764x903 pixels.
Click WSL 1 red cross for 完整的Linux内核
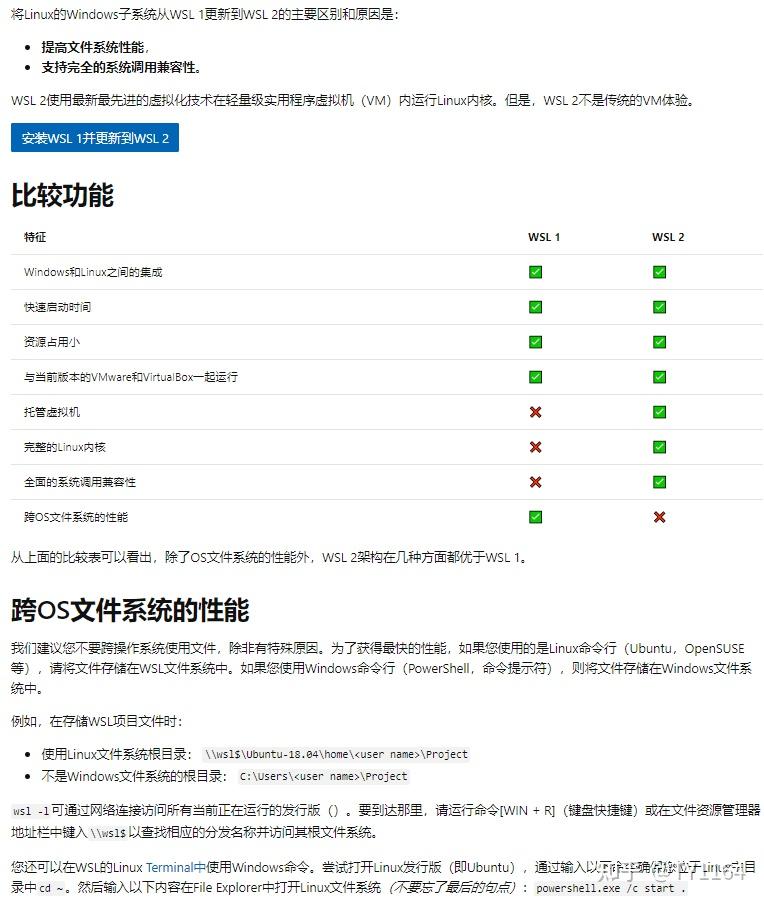[x=535, y=447]
